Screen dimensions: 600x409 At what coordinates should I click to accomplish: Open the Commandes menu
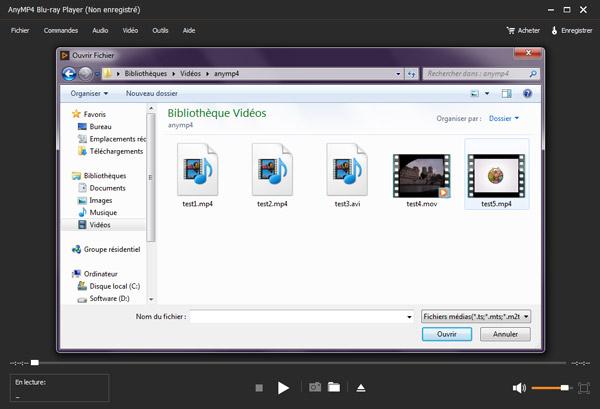pyautogui.click(x=61, y=30)
